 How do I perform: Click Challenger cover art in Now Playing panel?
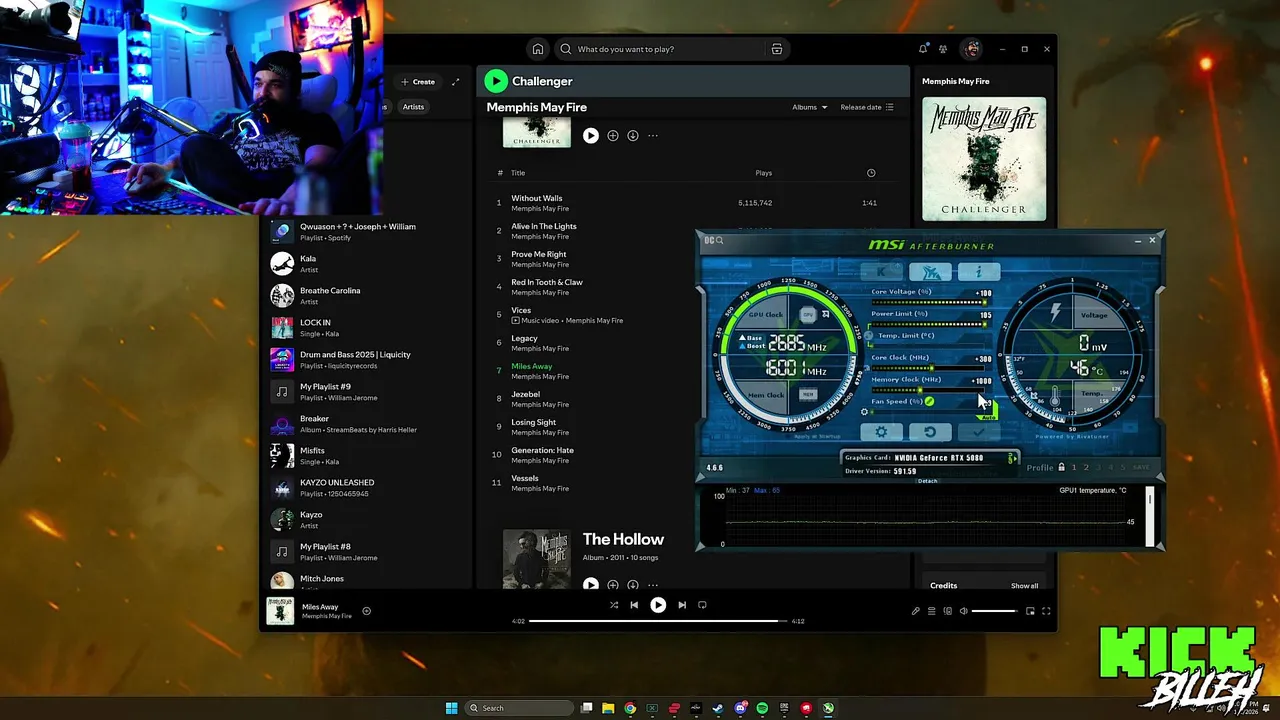(984, 158)
